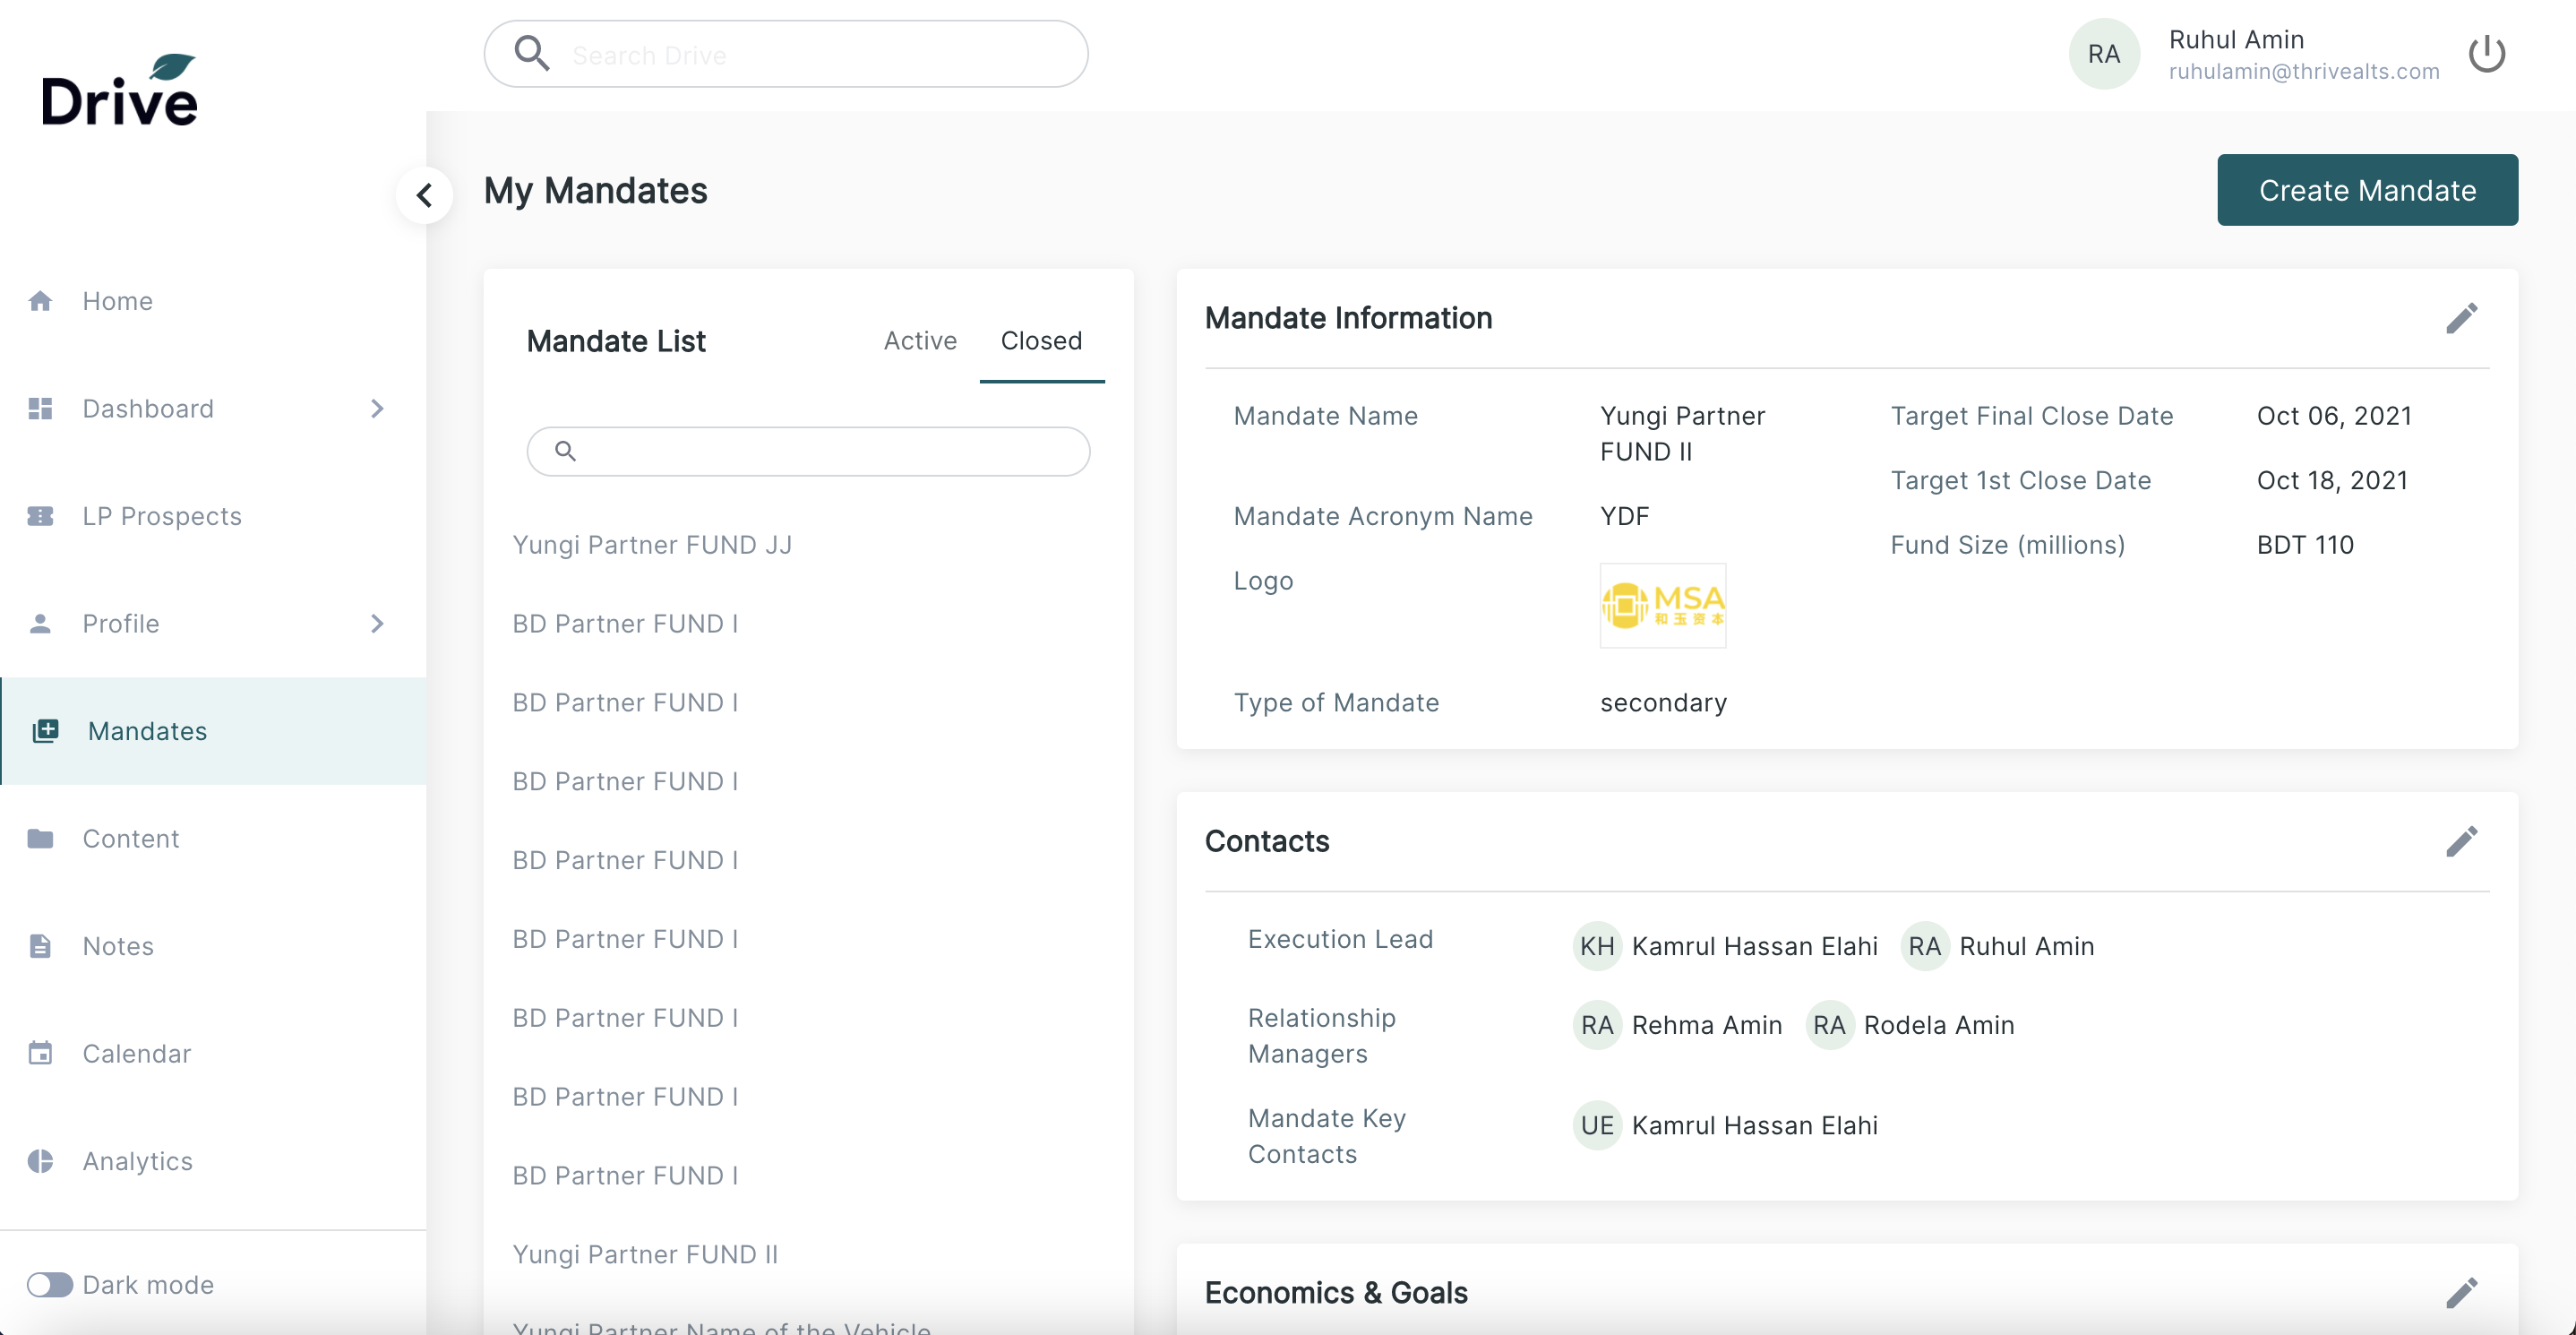Screen dimensions: 2576x1335
Task: Open Home from the sidebar
Action: coord(117,301)
